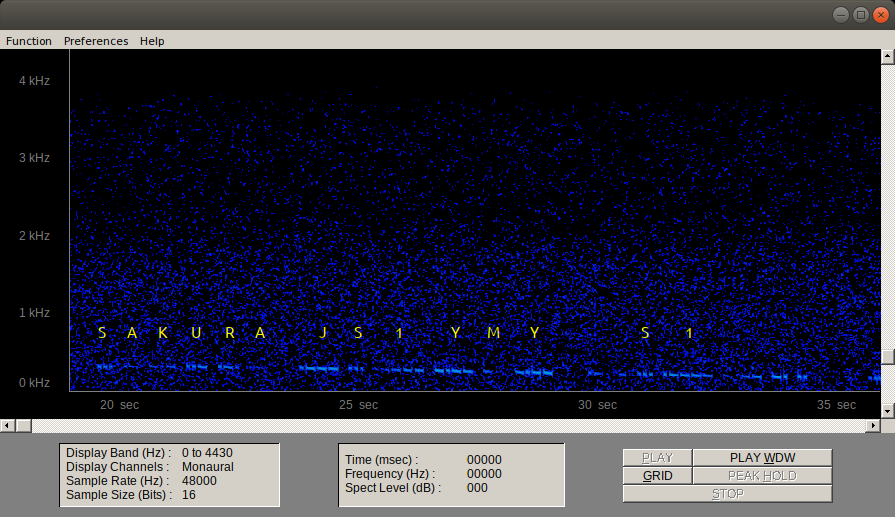Click the 48000 sample rate value
The width and height of the screenshot is (895, 517).
199,481
